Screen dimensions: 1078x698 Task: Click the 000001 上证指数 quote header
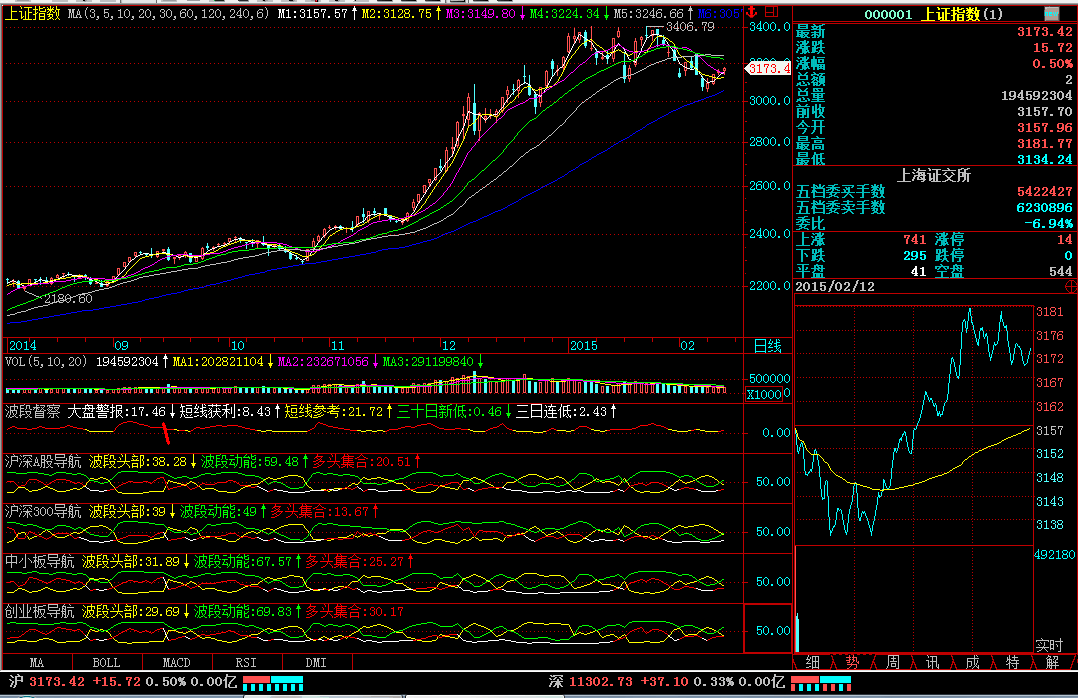click(933, 14)
